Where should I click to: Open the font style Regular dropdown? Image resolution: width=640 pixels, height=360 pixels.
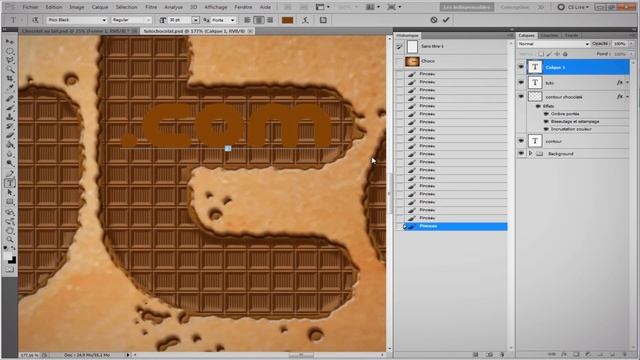click(148, 20)
